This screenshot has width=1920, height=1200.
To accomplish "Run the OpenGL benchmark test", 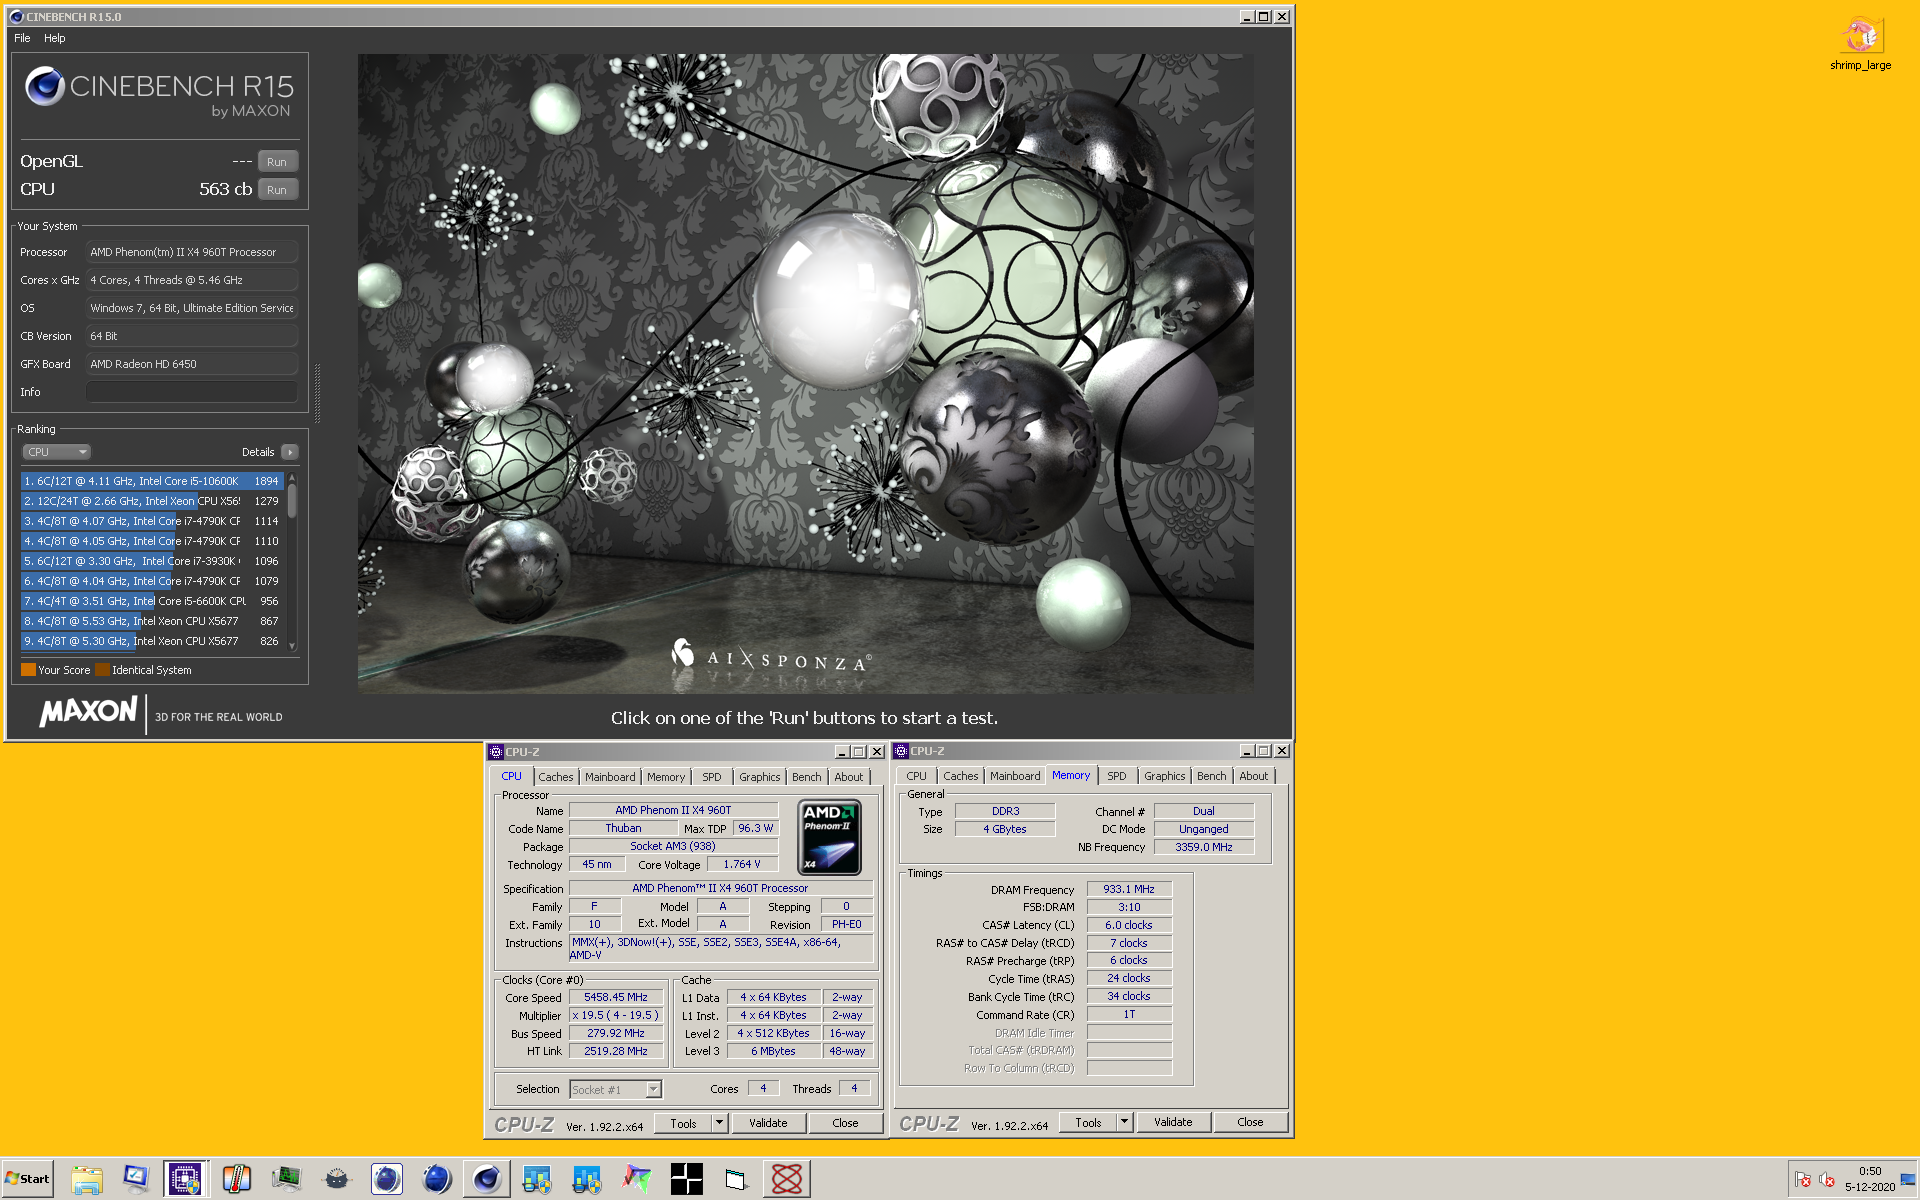I will click(x=277, y=161).
